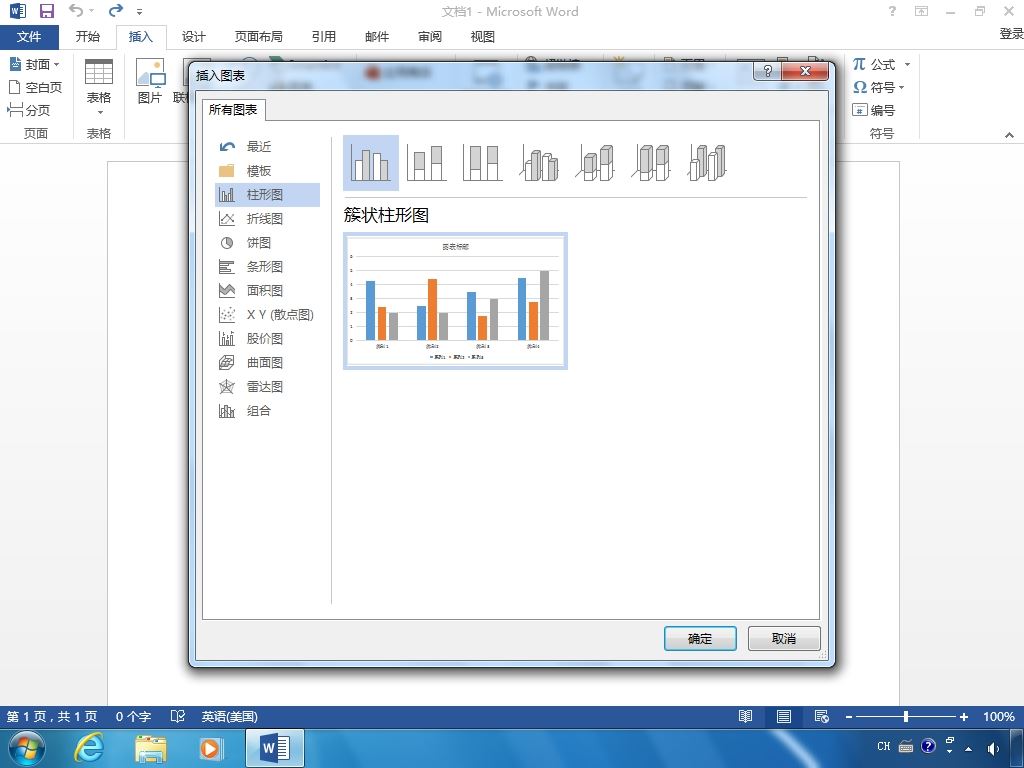Click 登录 sign-in link
This screenshot has width=1024, height=768.
click(x=1012, y=34)
